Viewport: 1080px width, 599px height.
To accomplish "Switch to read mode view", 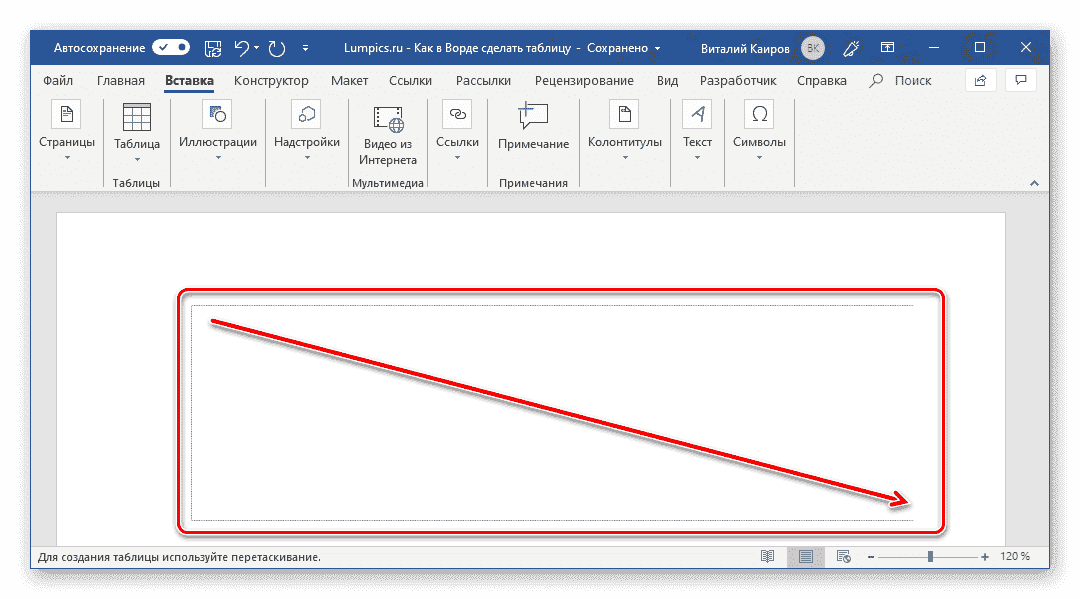I will [x=768, y=556].
